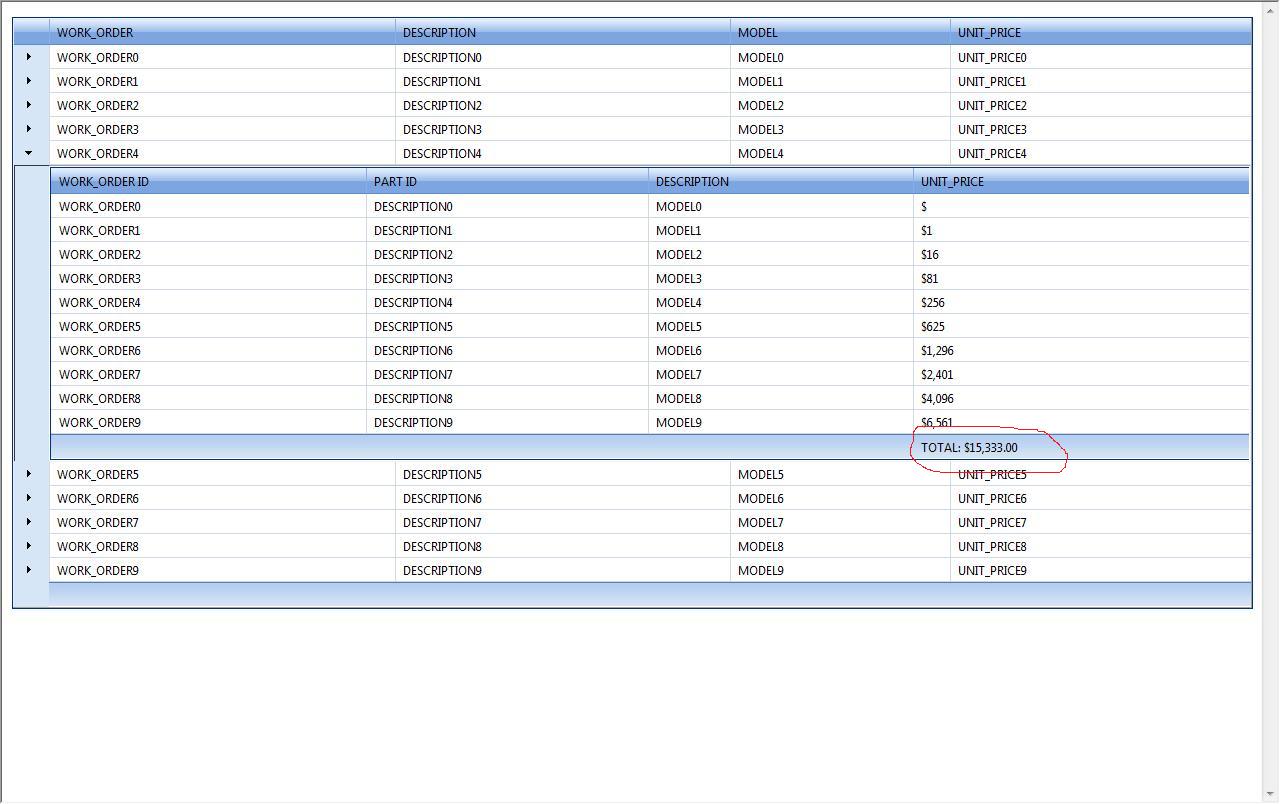Select cell UNIT_PRICE9
Viewport: 1280px width, 804px height.
(x=1101, y=570)
